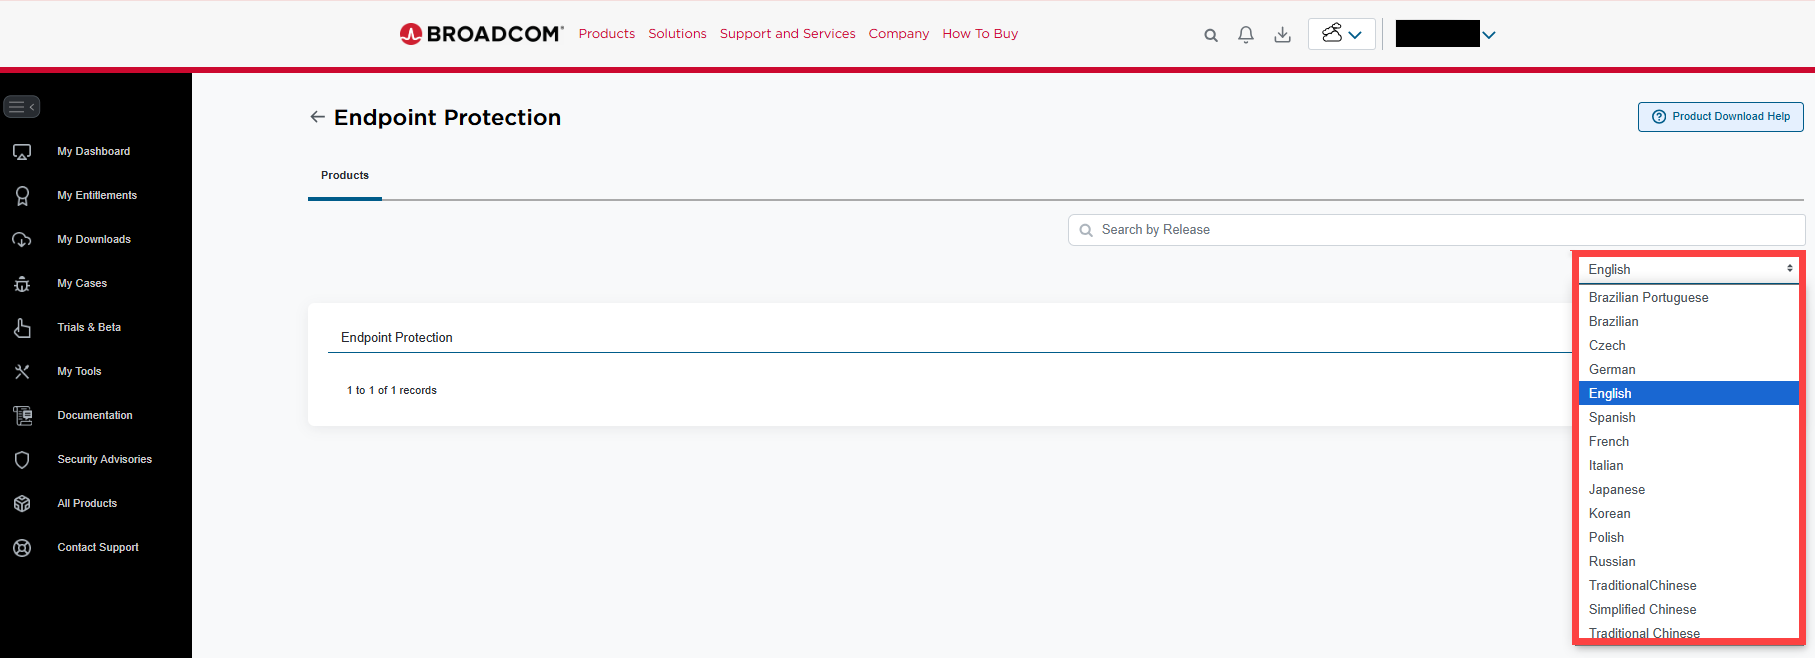1815x658 pixels.
Task: Open My Entitlements in sidebar
Action: (97, 196)
